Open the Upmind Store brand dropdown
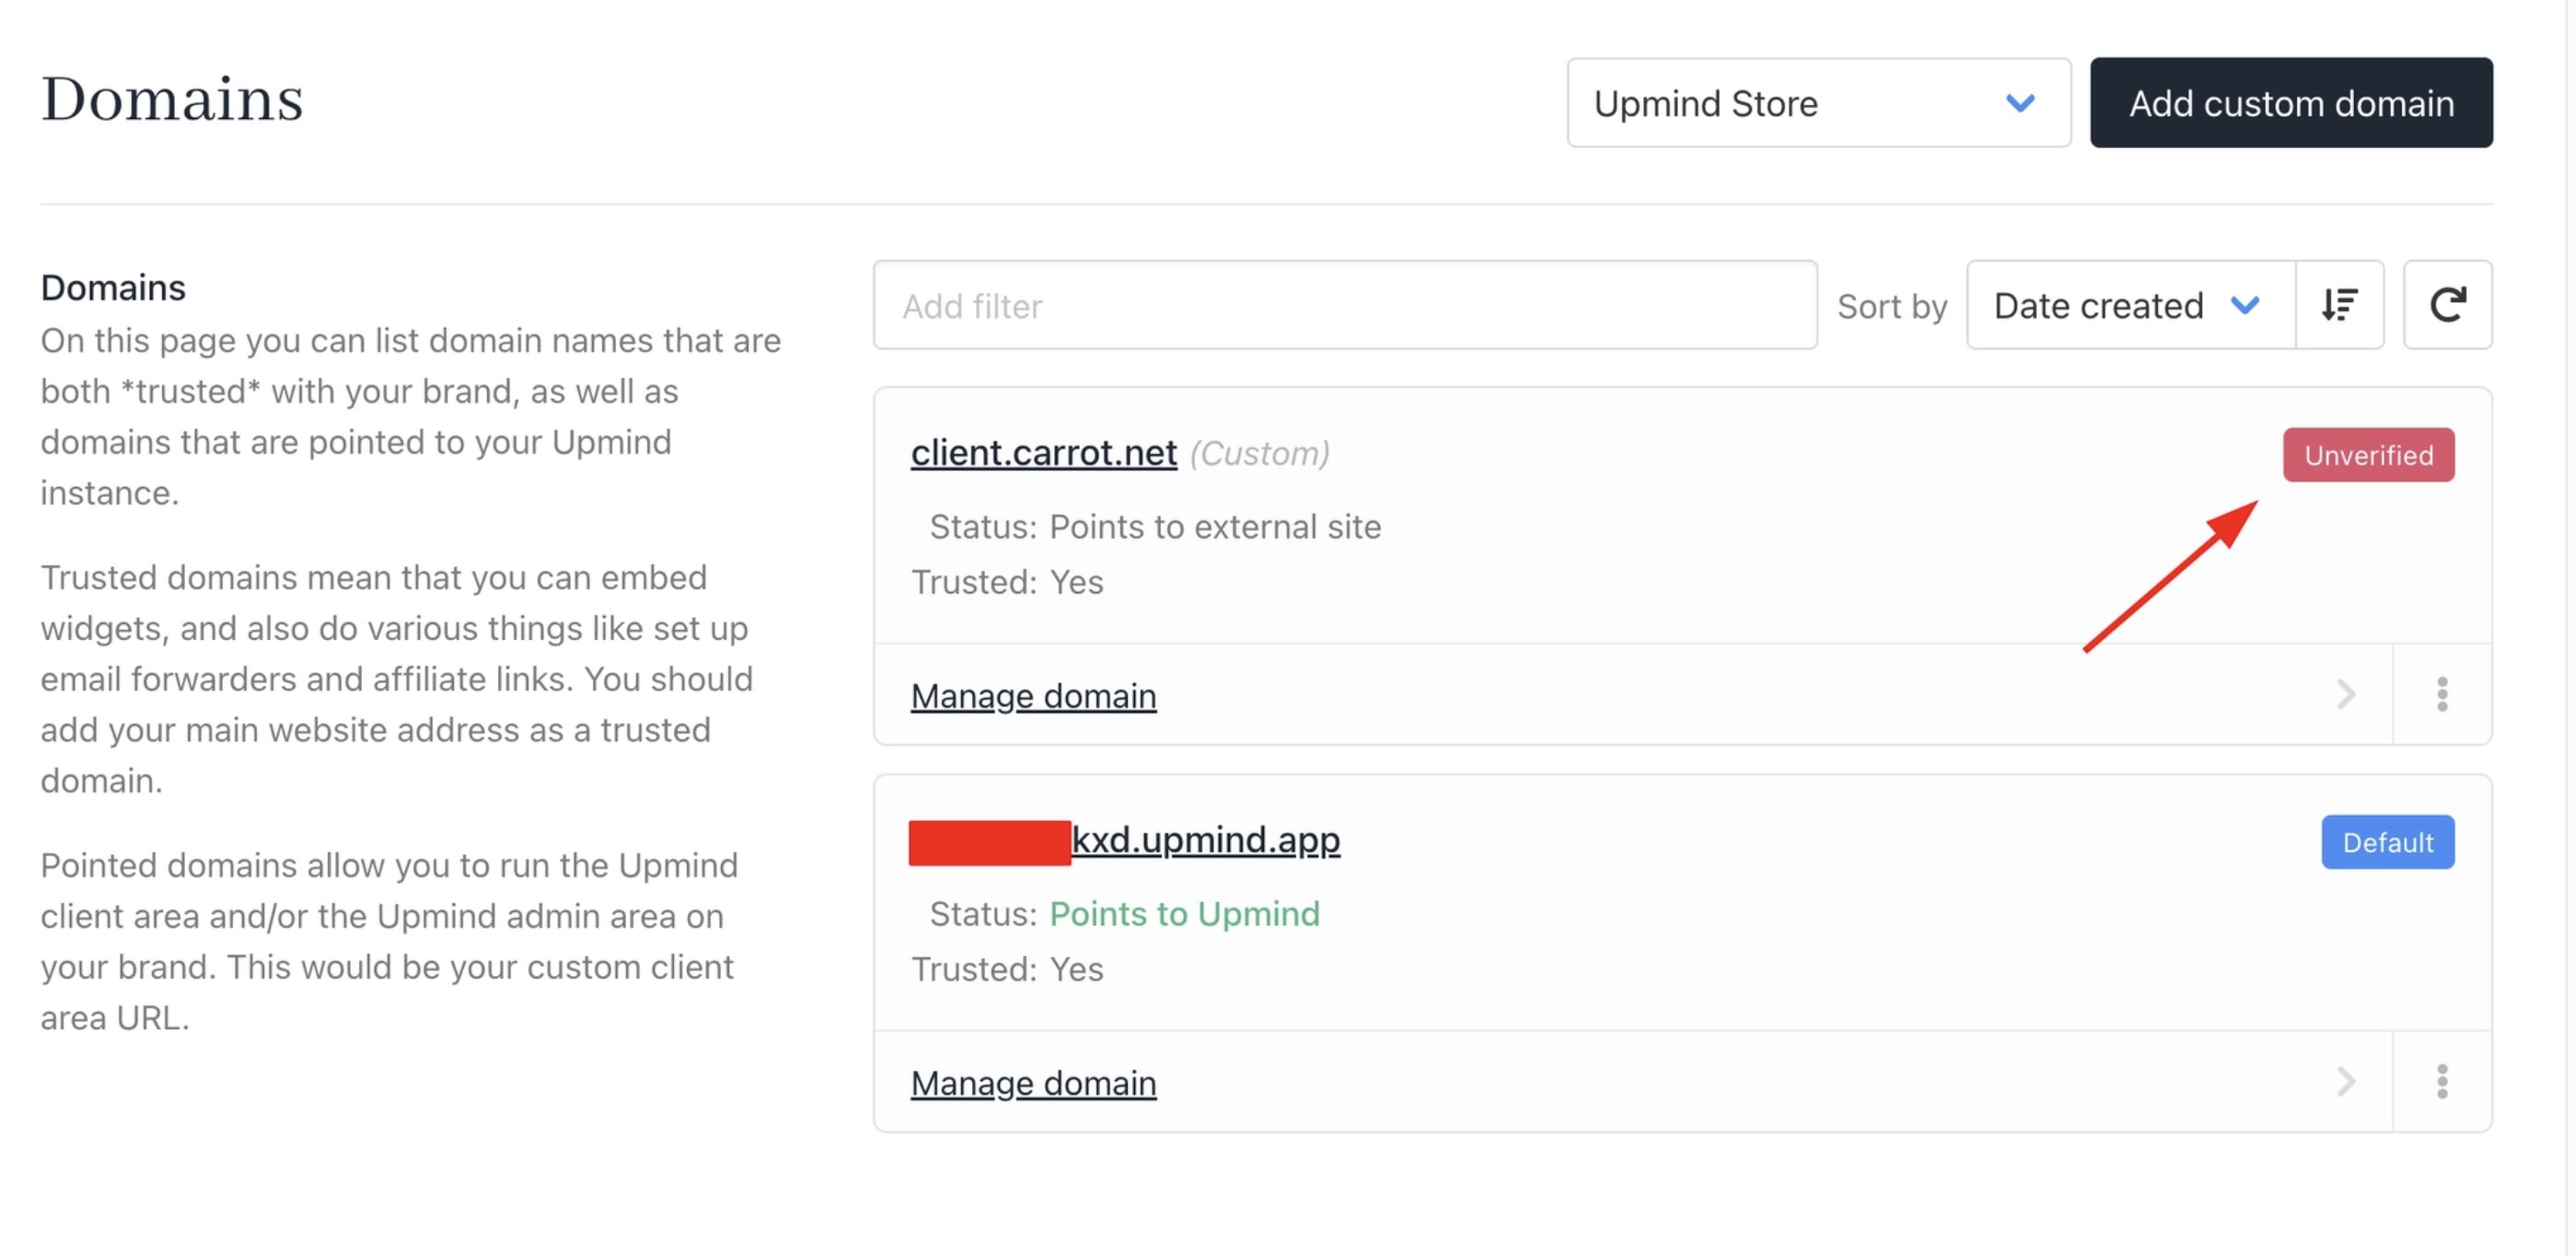This screenshot has width=2576, height=1256. (1818, 103)
